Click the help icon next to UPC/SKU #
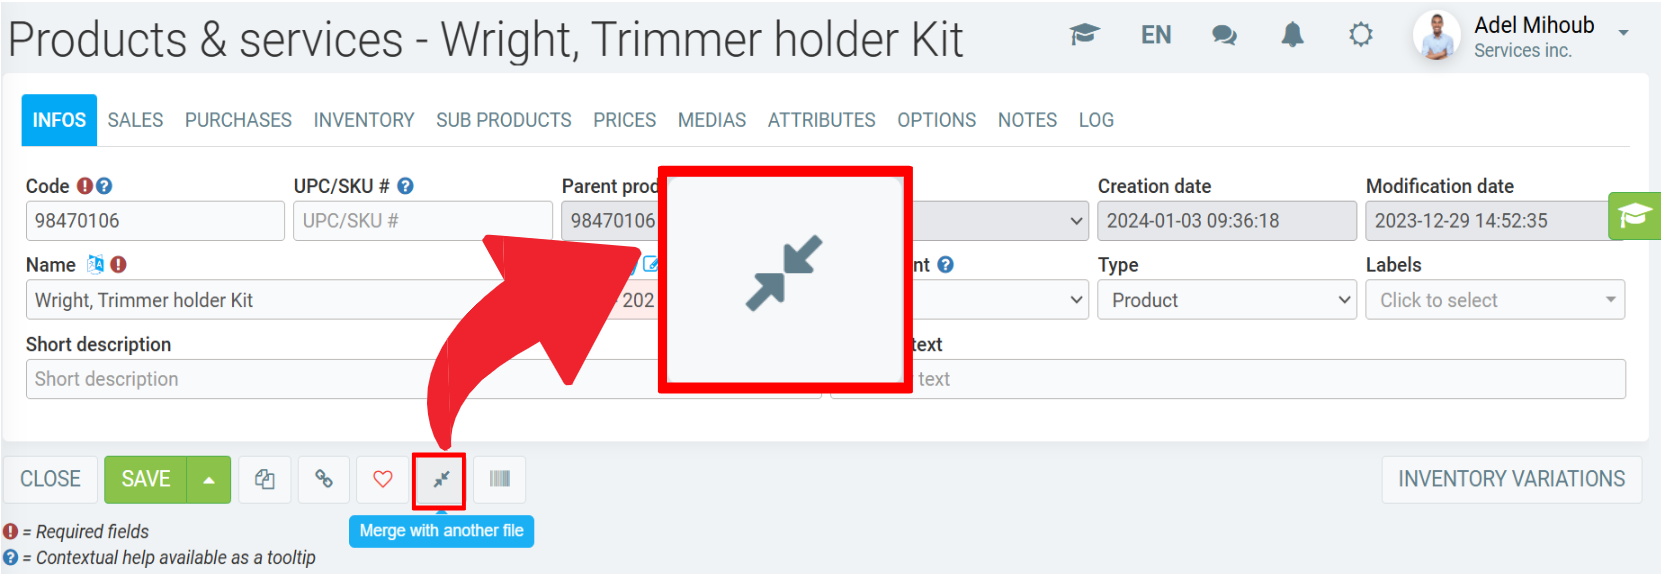This screenshot has width=1664, height=576. coord(405,186)
